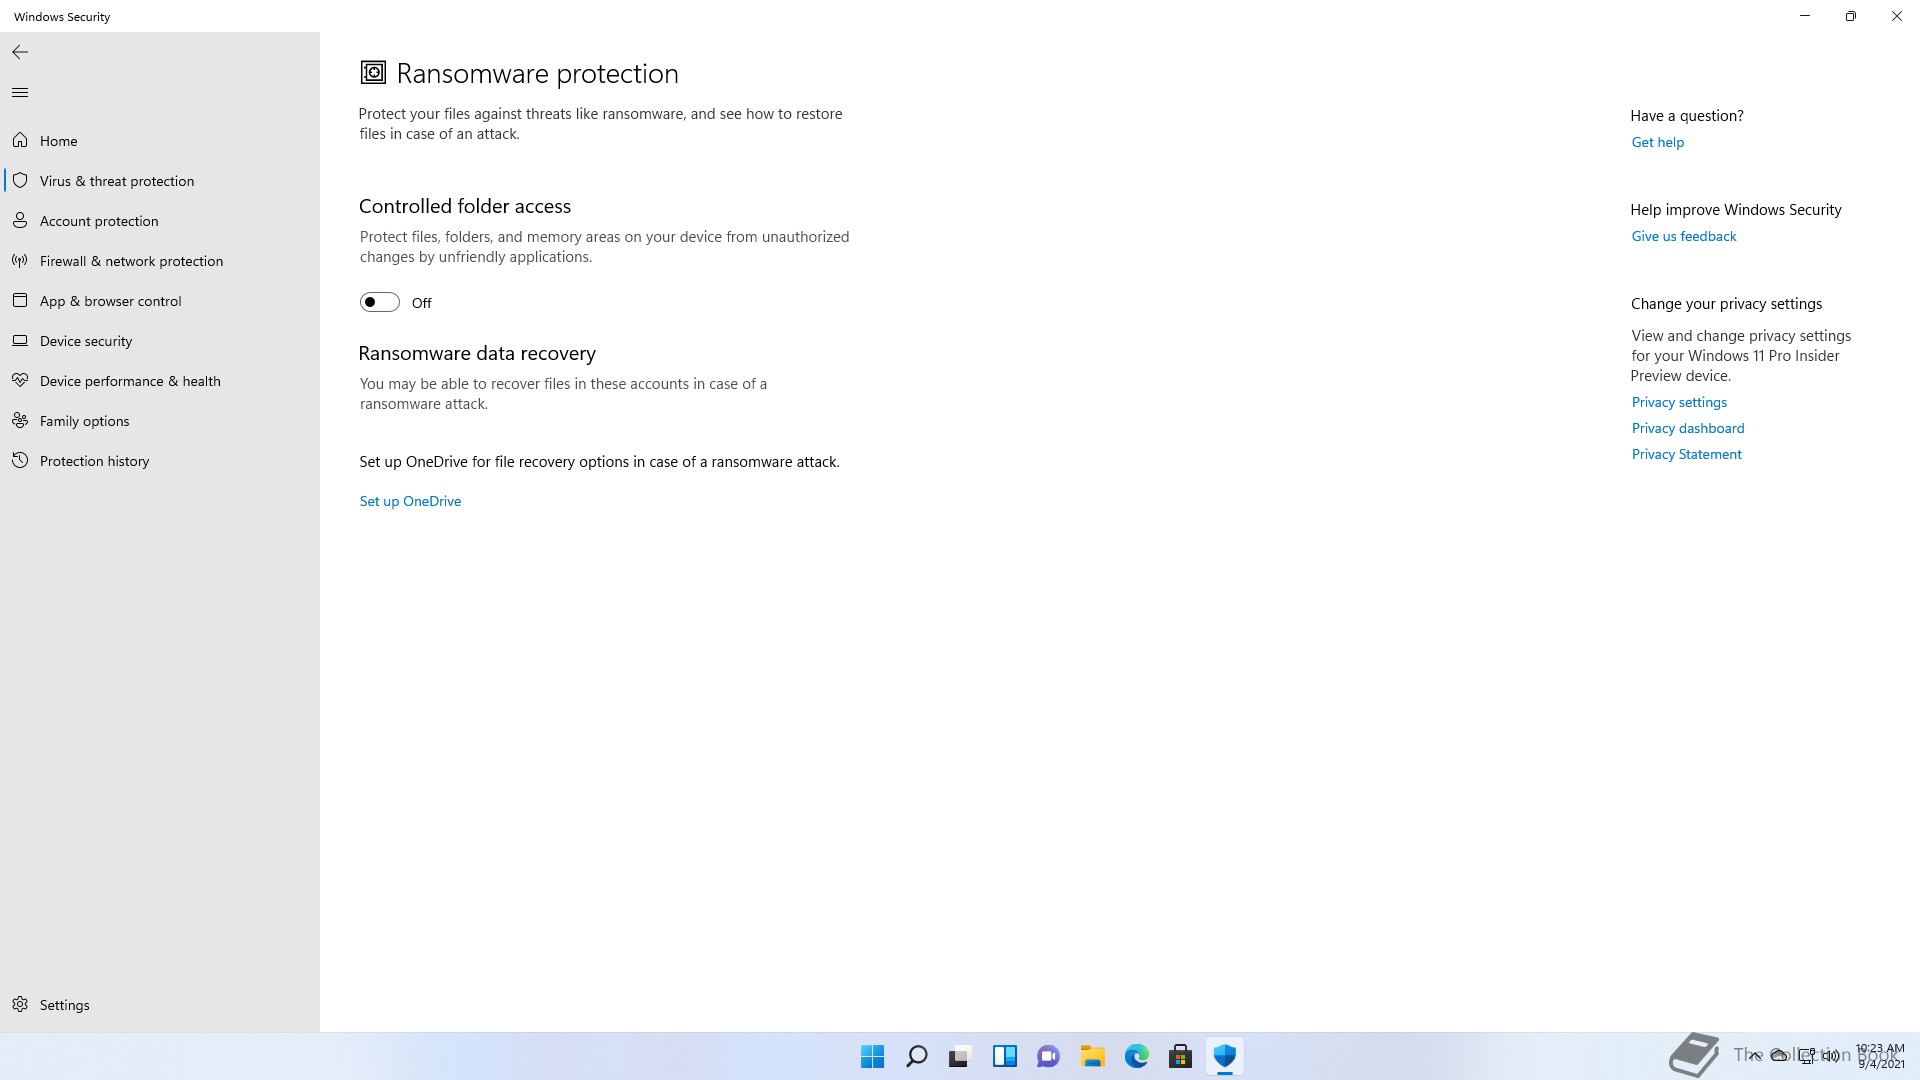
Task: Turn on Controlled folder access toggle
Action: click(380, 302)
